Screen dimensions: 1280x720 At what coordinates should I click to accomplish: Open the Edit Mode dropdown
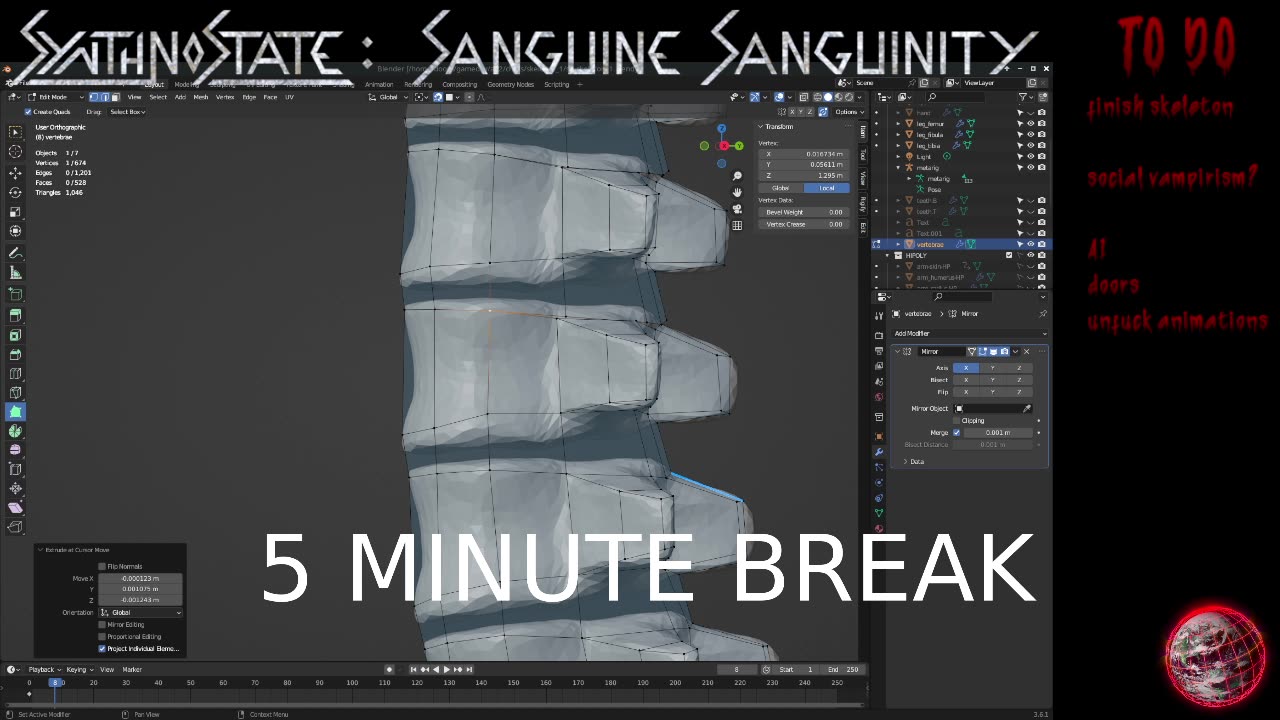click(x=56, y=97)
